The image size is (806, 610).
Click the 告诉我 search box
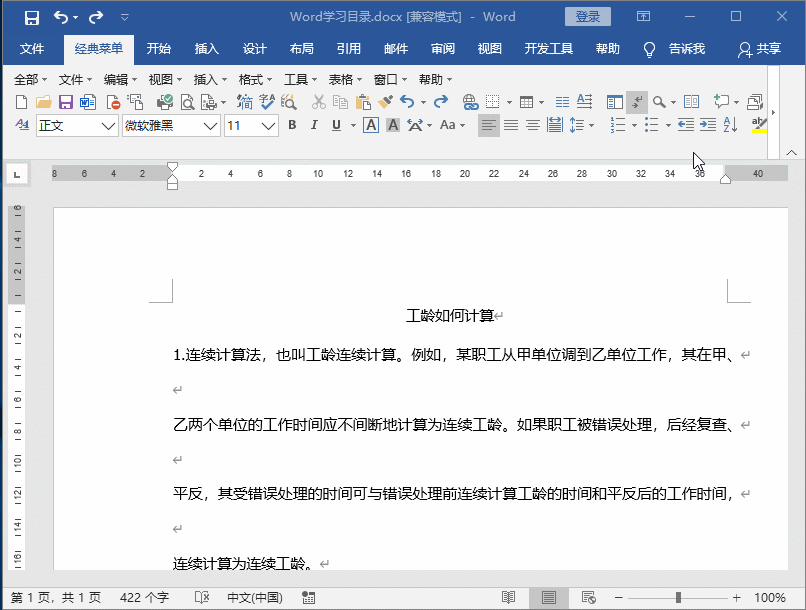pos(674,49)
